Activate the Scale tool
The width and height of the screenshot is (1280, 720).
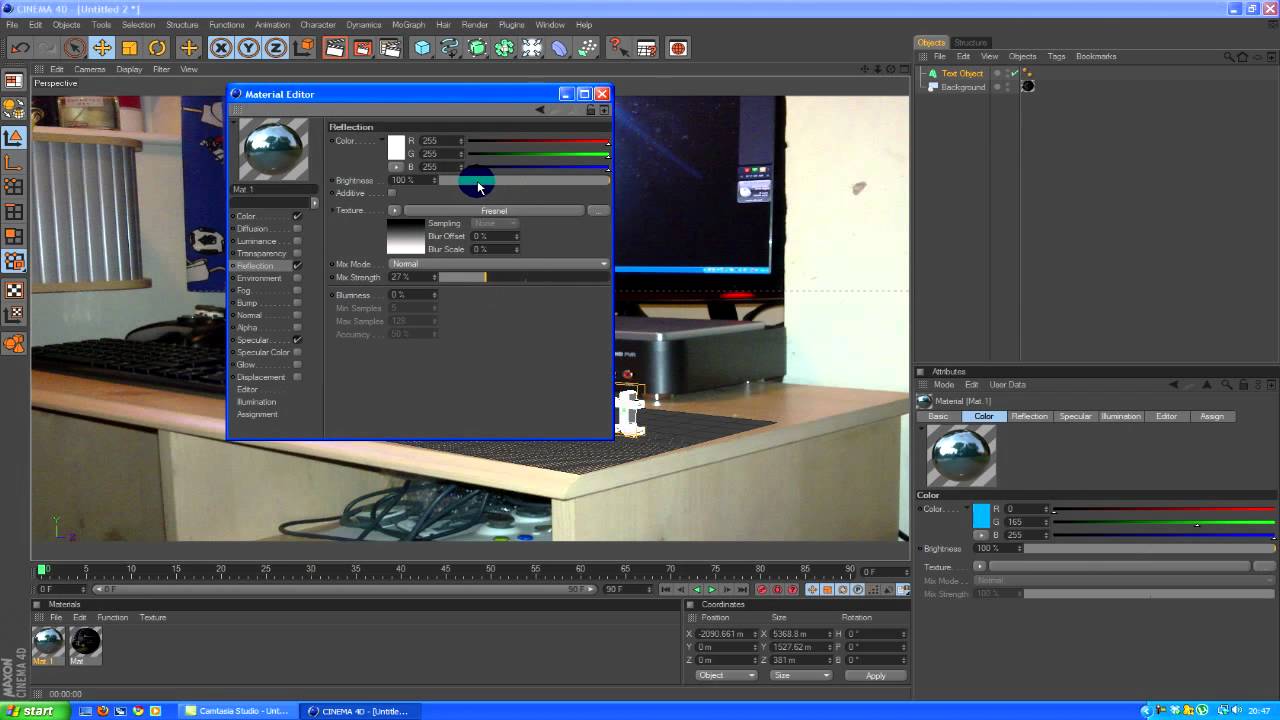tap(129, 48)
